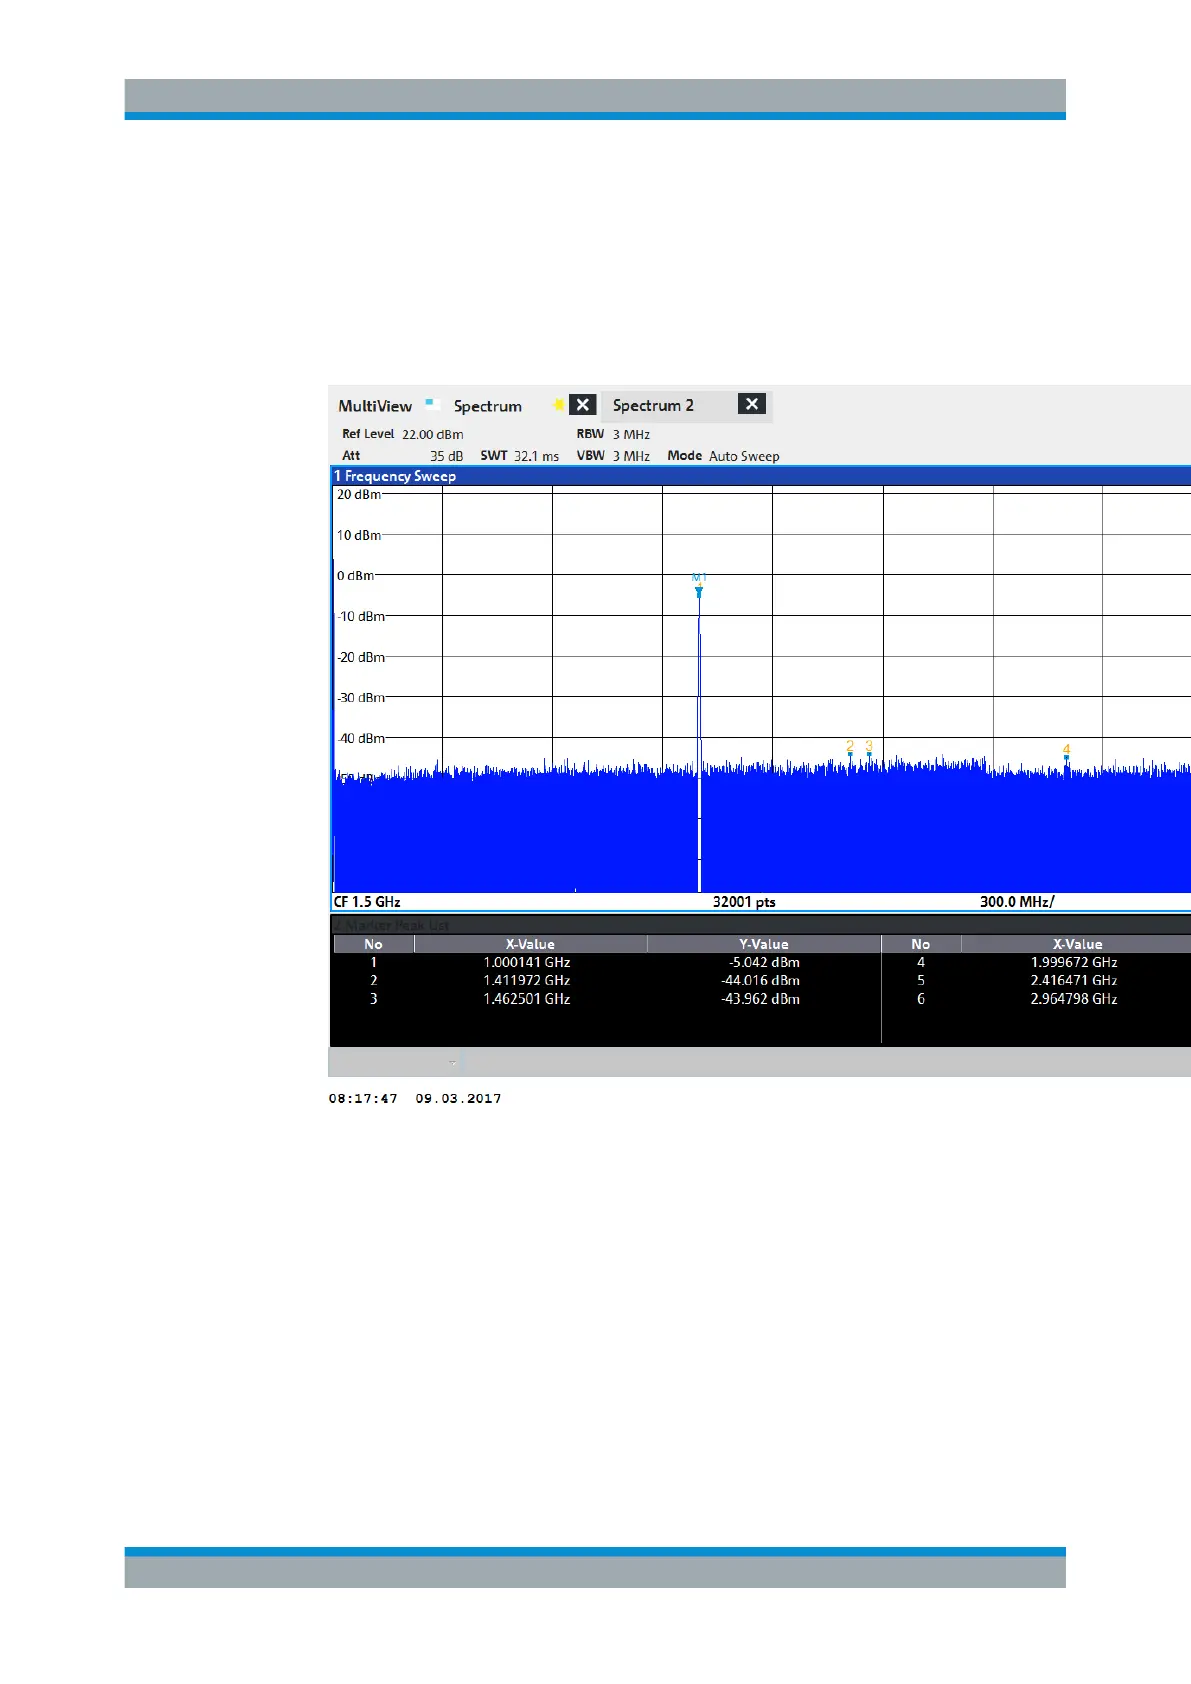
Task: Click the 300.0 MHz/ span label
Action: (x=1017, y=902)
